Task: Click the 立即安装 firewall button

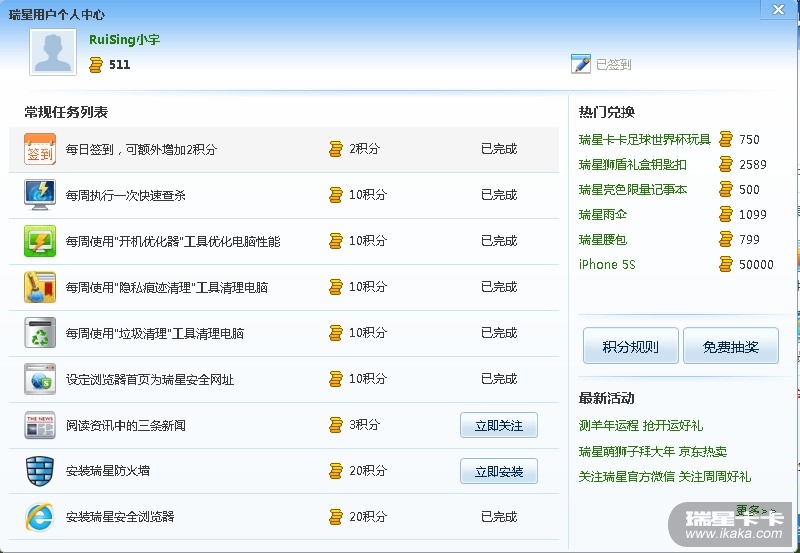Action: click(x=499, y=471)
